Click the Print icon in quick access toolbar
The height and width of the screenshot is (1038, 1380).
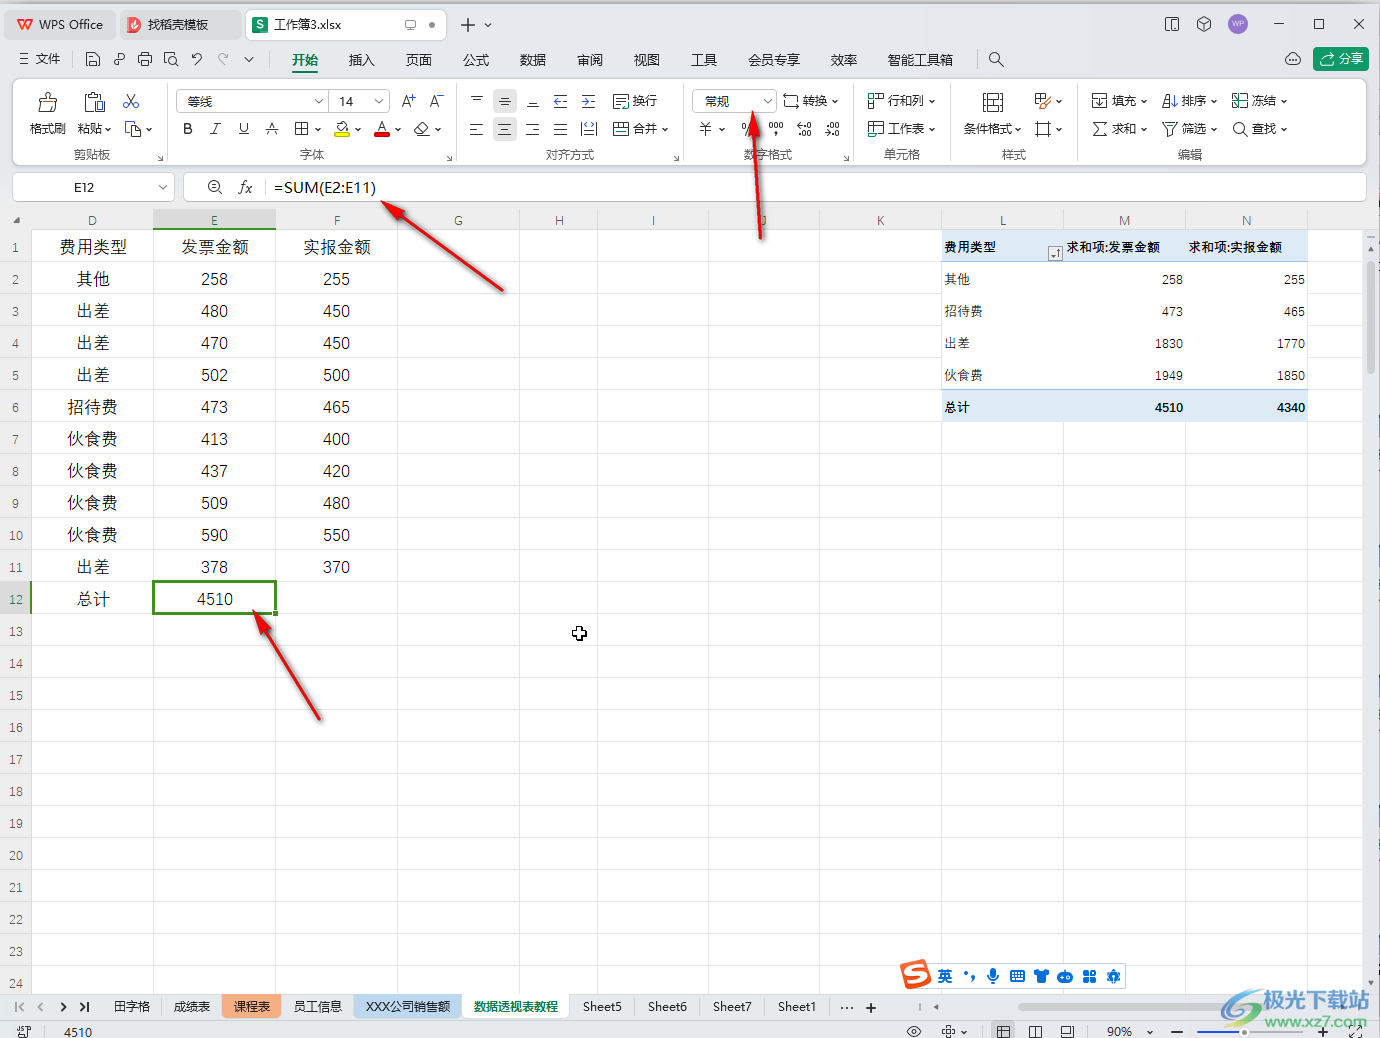tap(145, 59)
